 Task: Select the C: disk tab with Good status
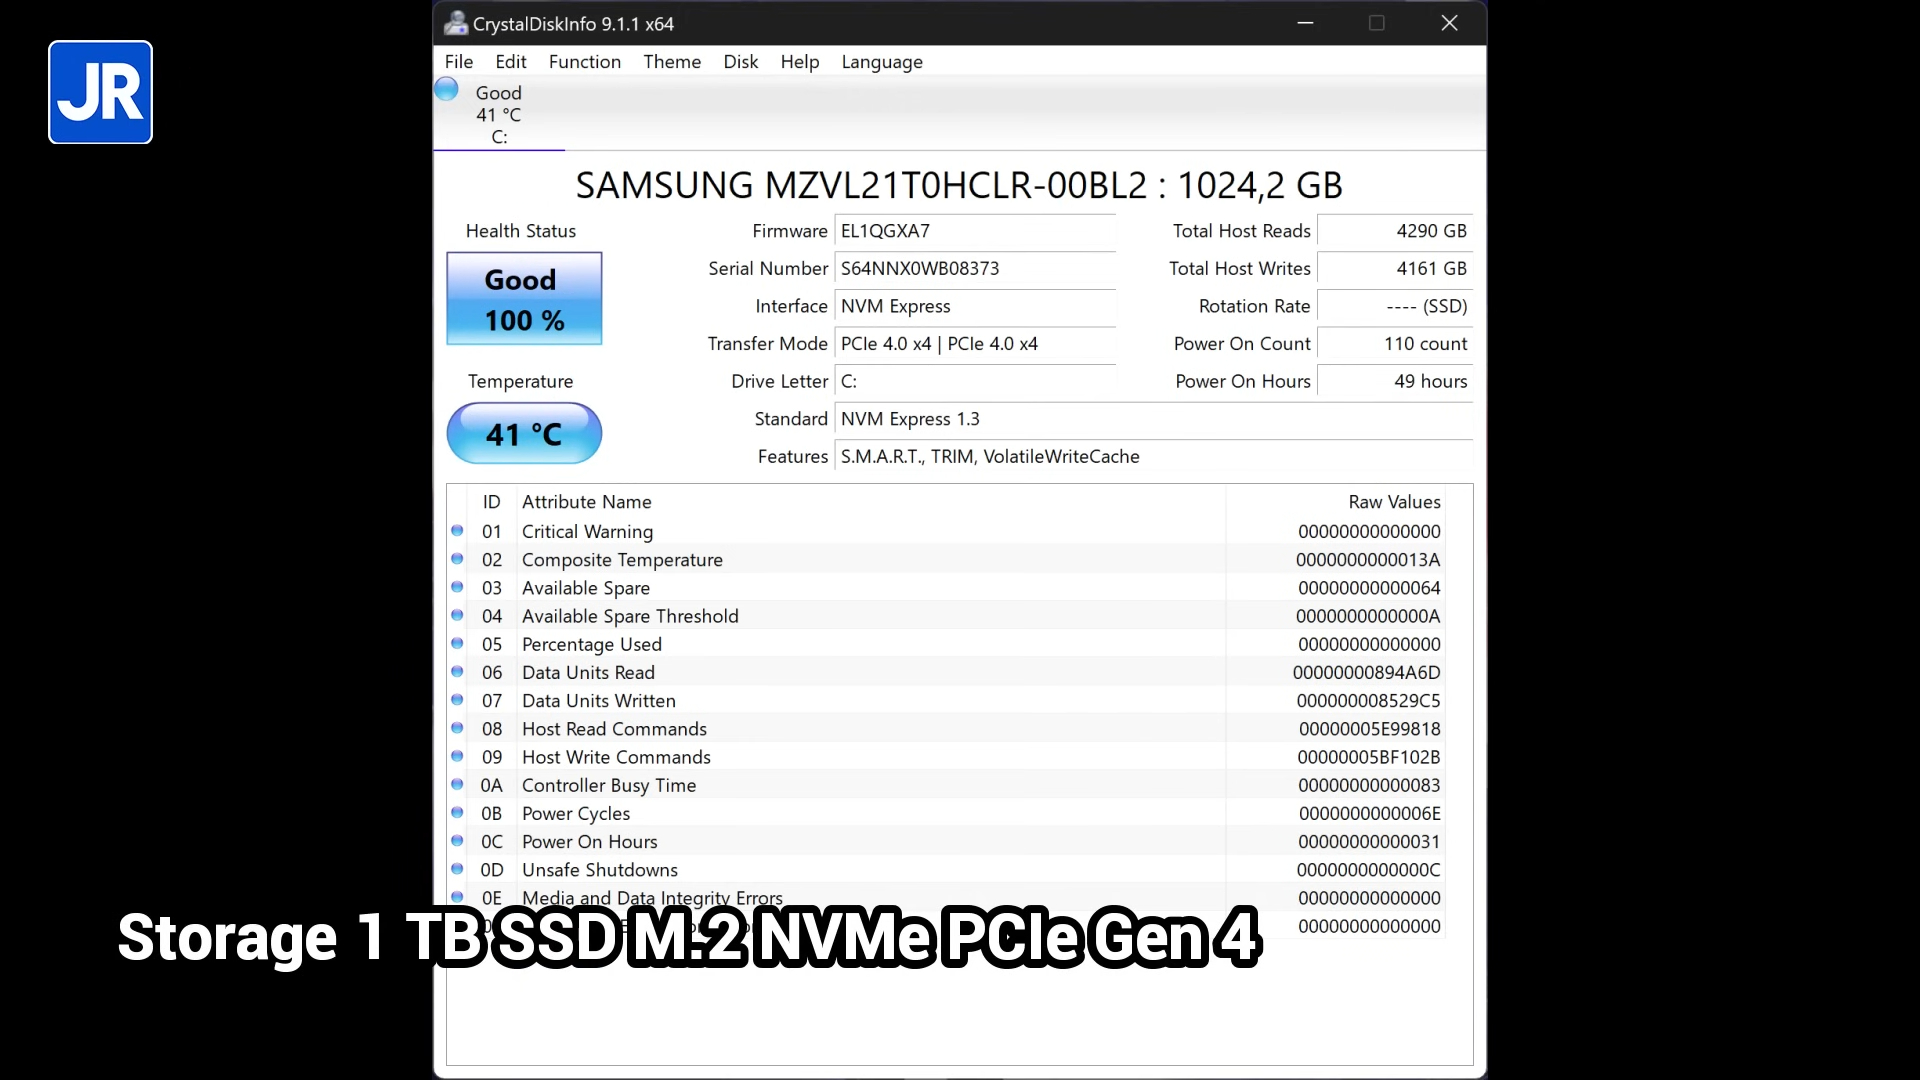[x=499, y=115]
